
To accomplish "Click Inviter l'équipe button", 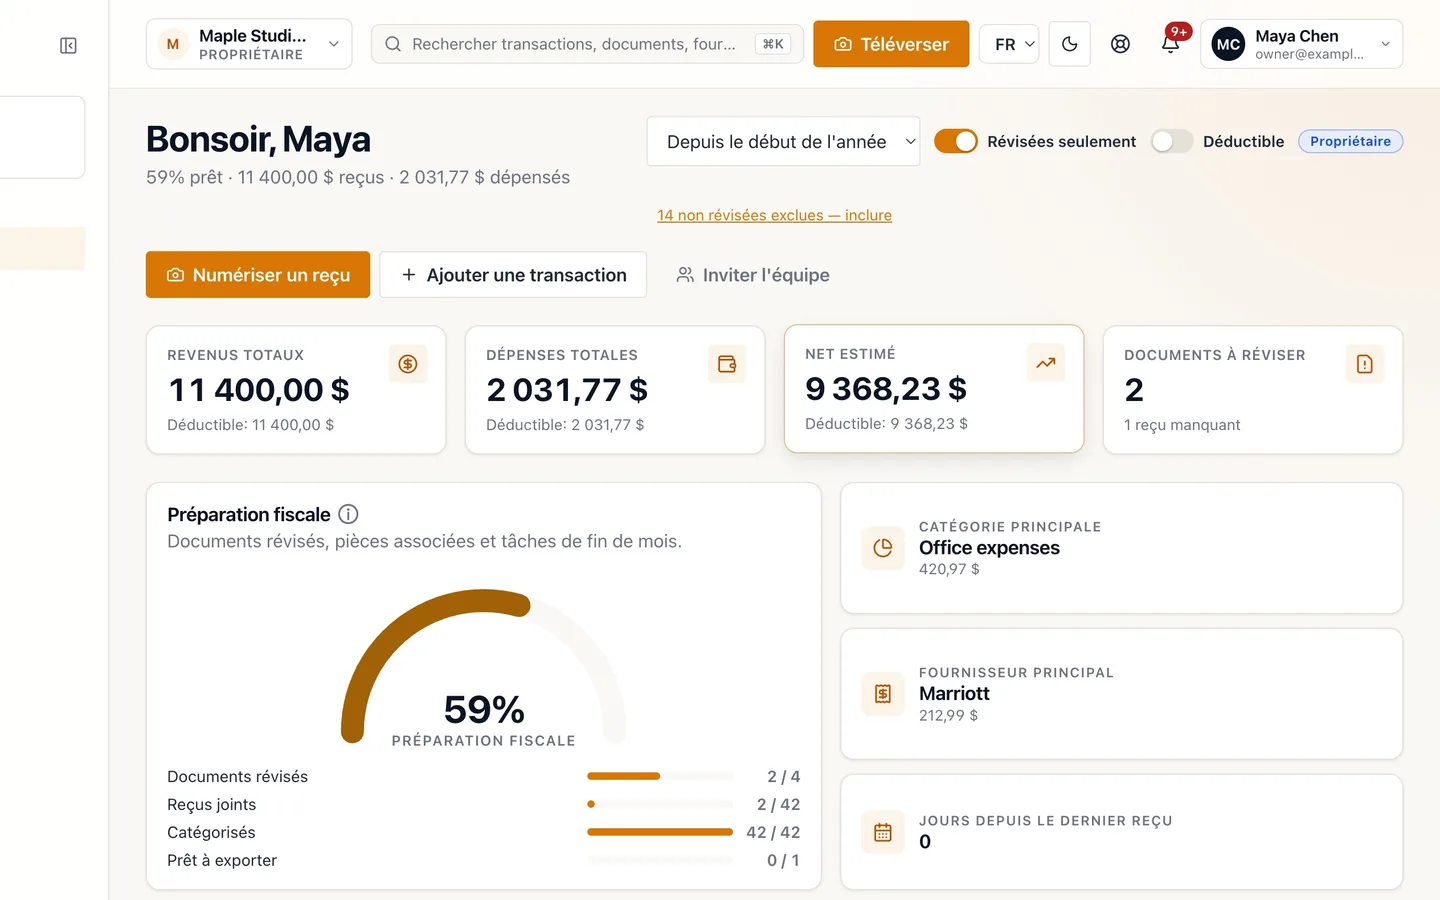I will (753, 274).
